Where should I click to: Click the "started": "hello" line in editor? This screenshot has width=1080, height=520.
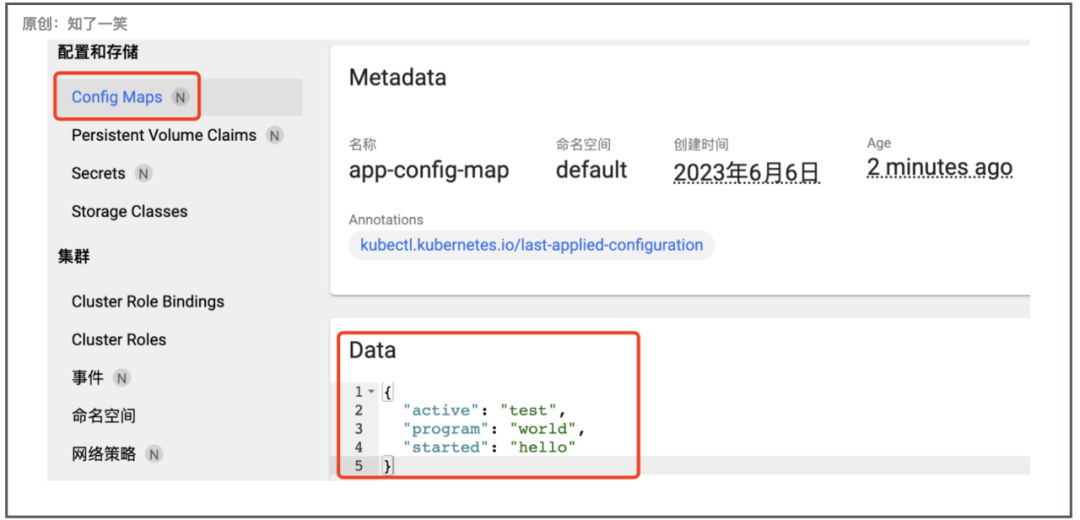click(490, 448)
